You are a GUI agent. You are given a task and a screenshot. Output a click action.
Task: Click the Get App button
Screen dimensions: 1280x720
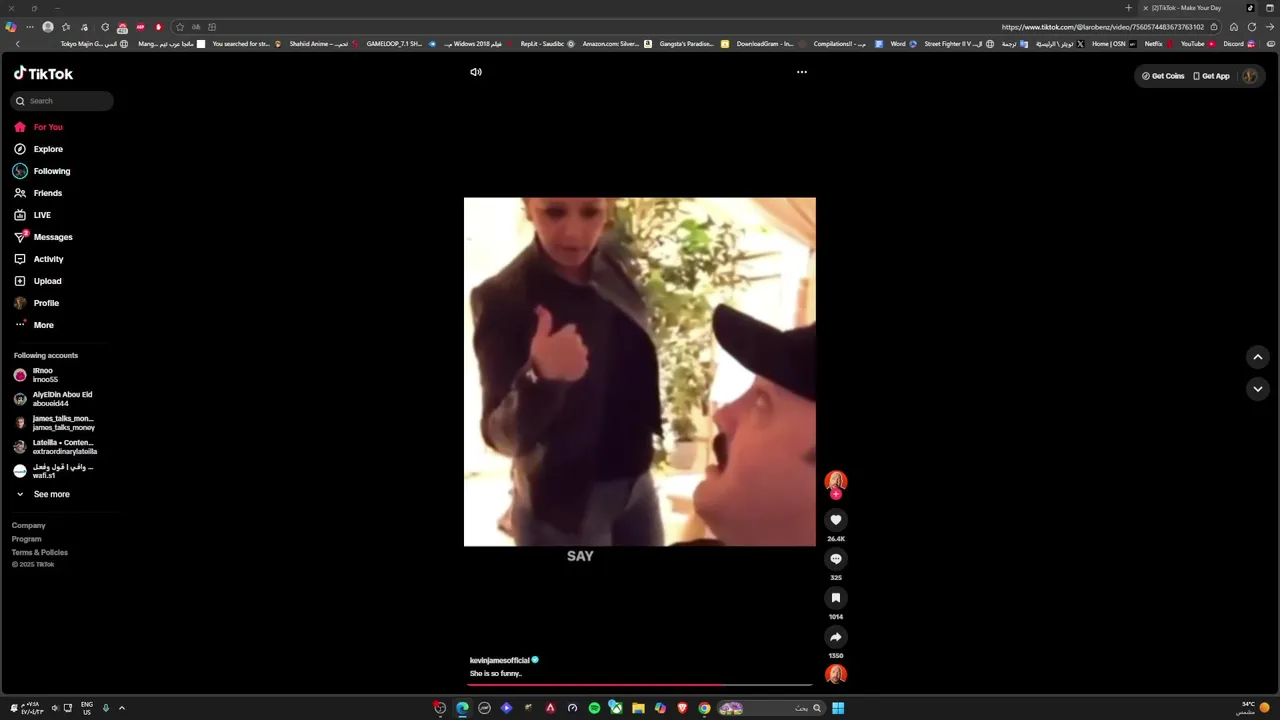(1211, 76)
